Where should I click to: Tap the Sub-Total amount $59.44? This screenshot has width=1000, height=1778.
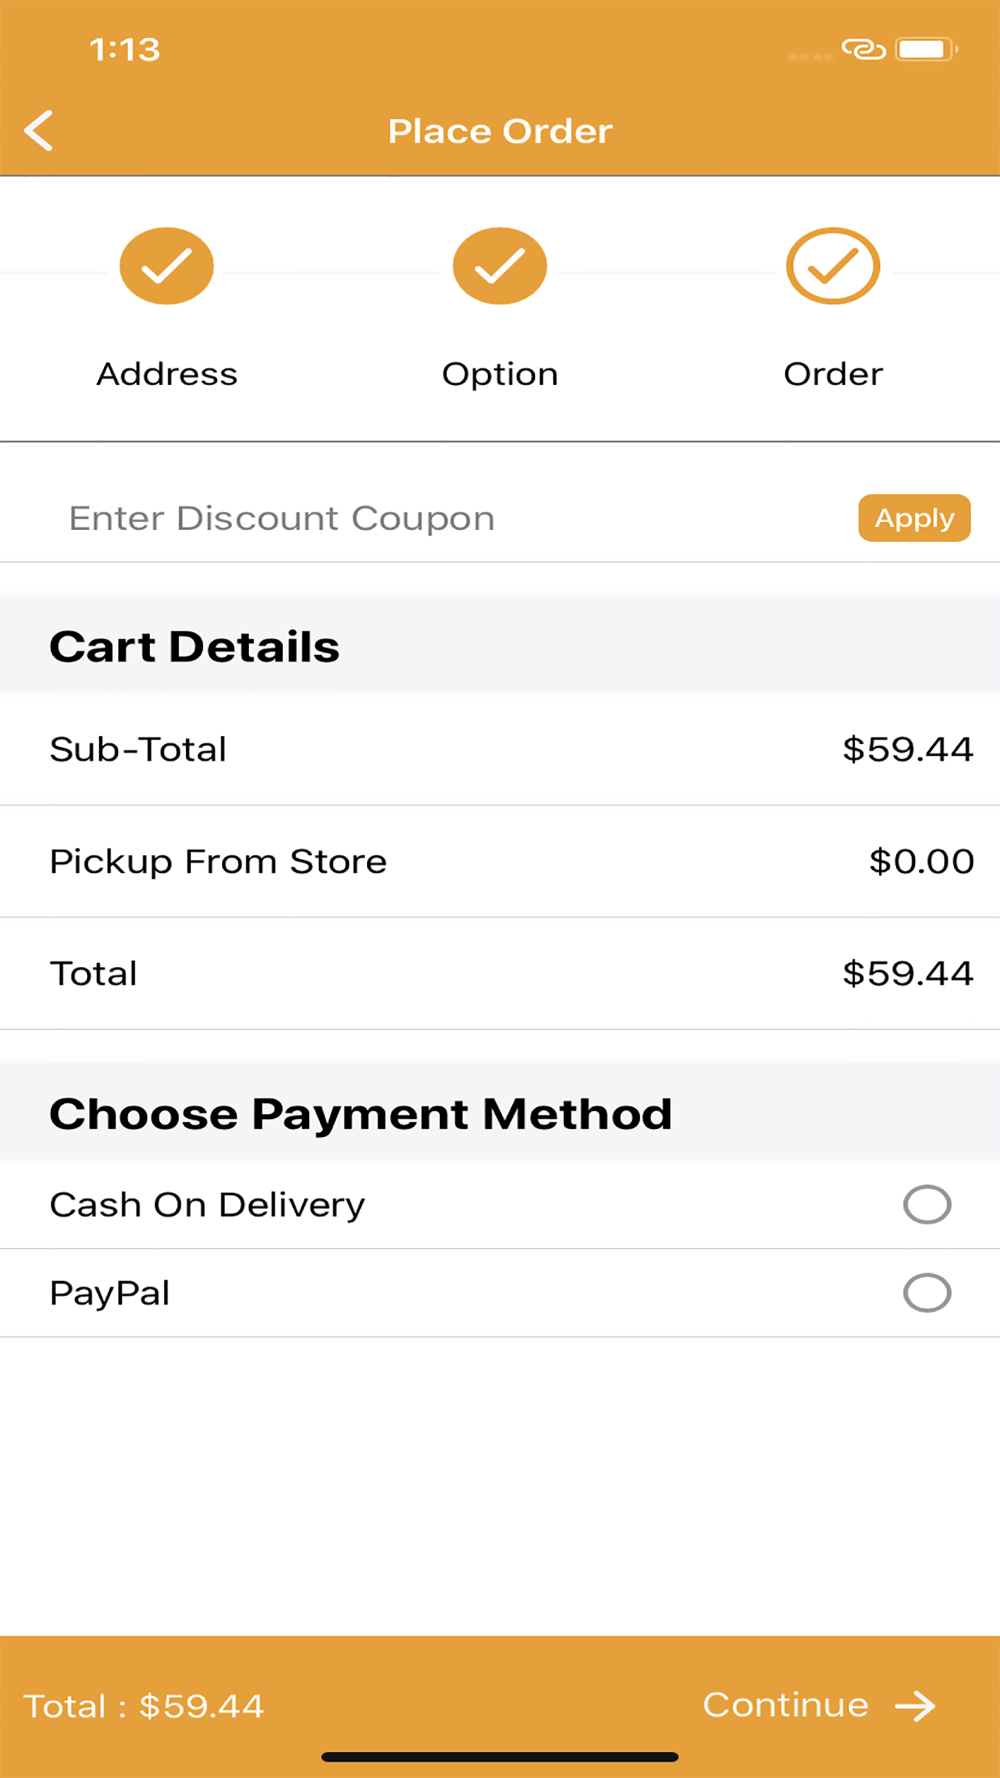point(908,749)
